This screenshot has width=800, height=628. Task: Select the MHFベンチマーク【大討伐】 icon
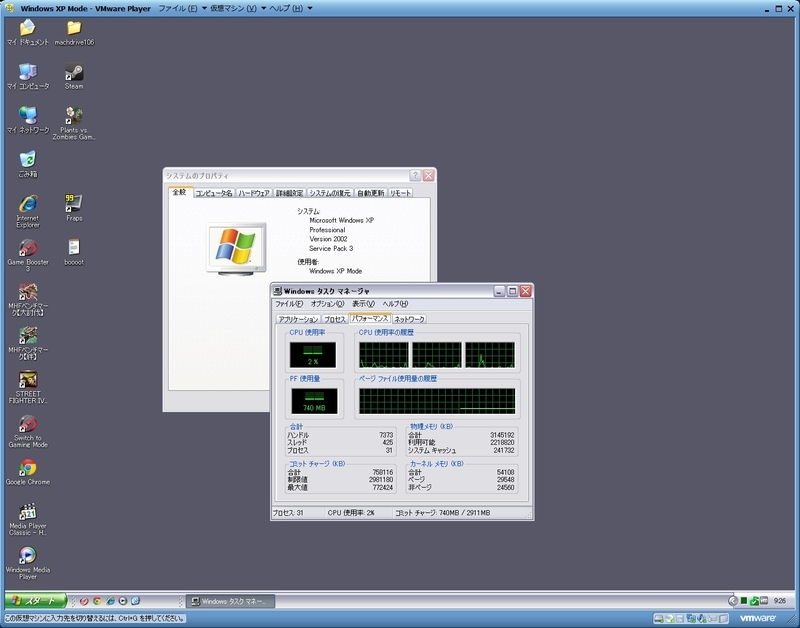click(28, 299)
